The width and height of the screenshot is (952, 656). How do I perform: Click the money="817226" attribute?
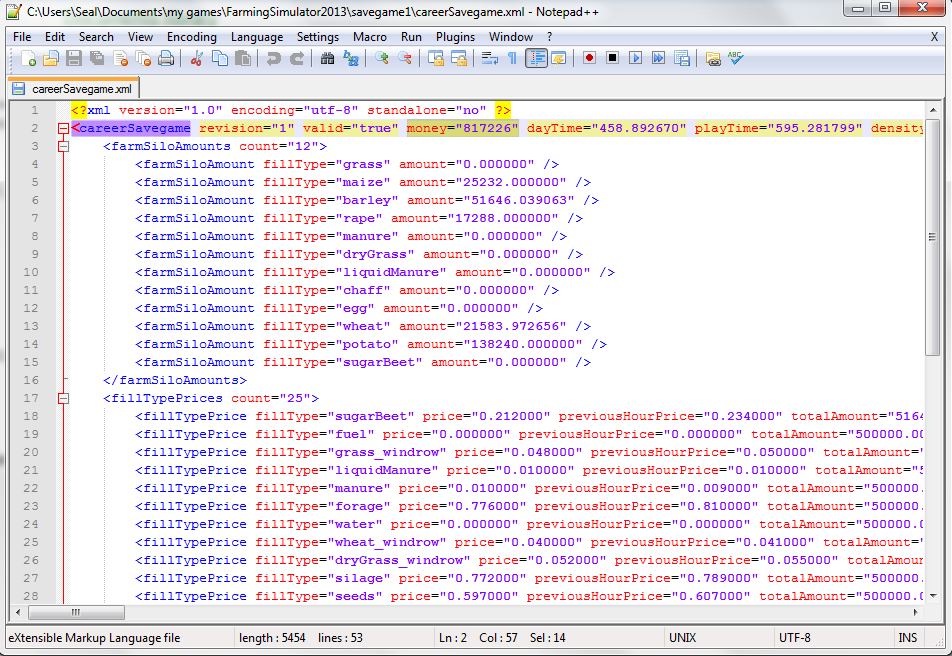(463, 128)
